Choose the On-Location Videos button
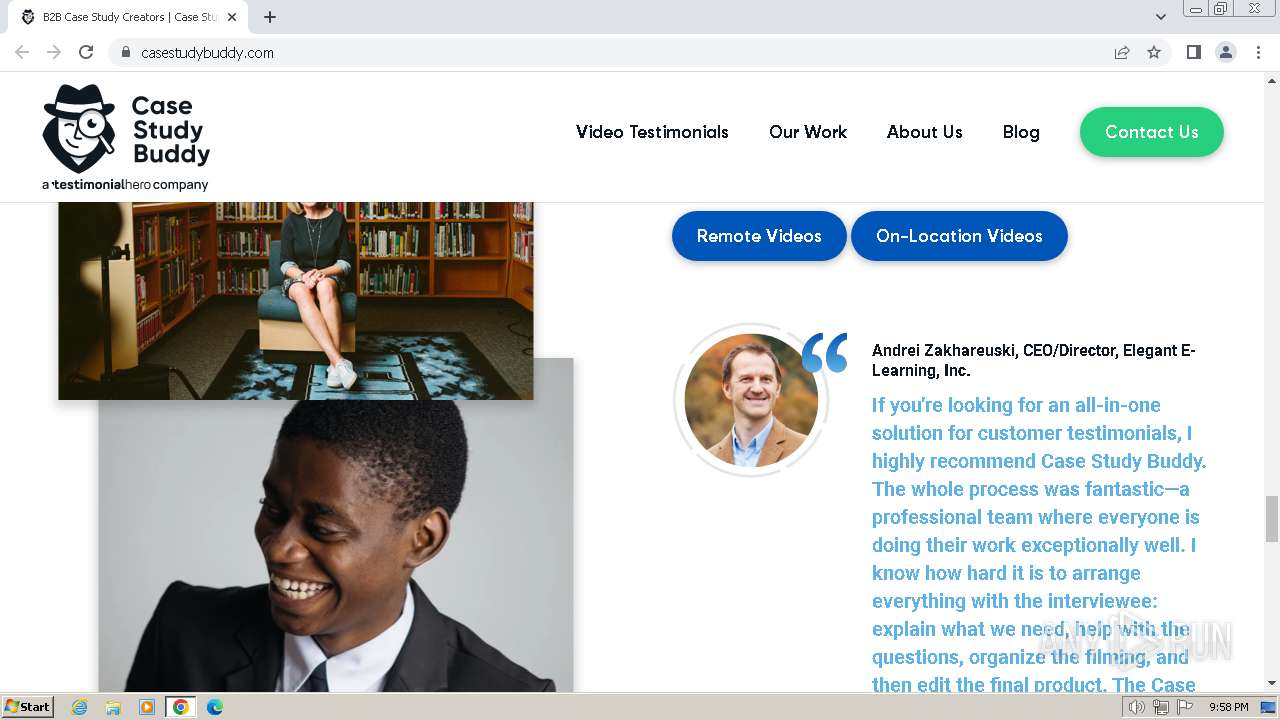The height and width of the screenshot is (720, 1280). tap(959, 236)
